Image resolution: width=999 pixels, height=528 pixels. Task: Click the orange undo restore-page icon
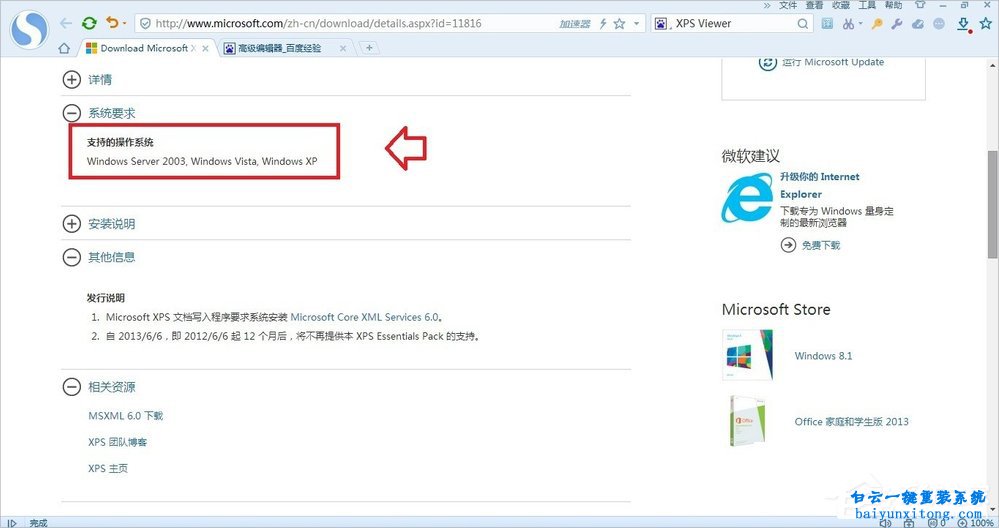(112, 23)
